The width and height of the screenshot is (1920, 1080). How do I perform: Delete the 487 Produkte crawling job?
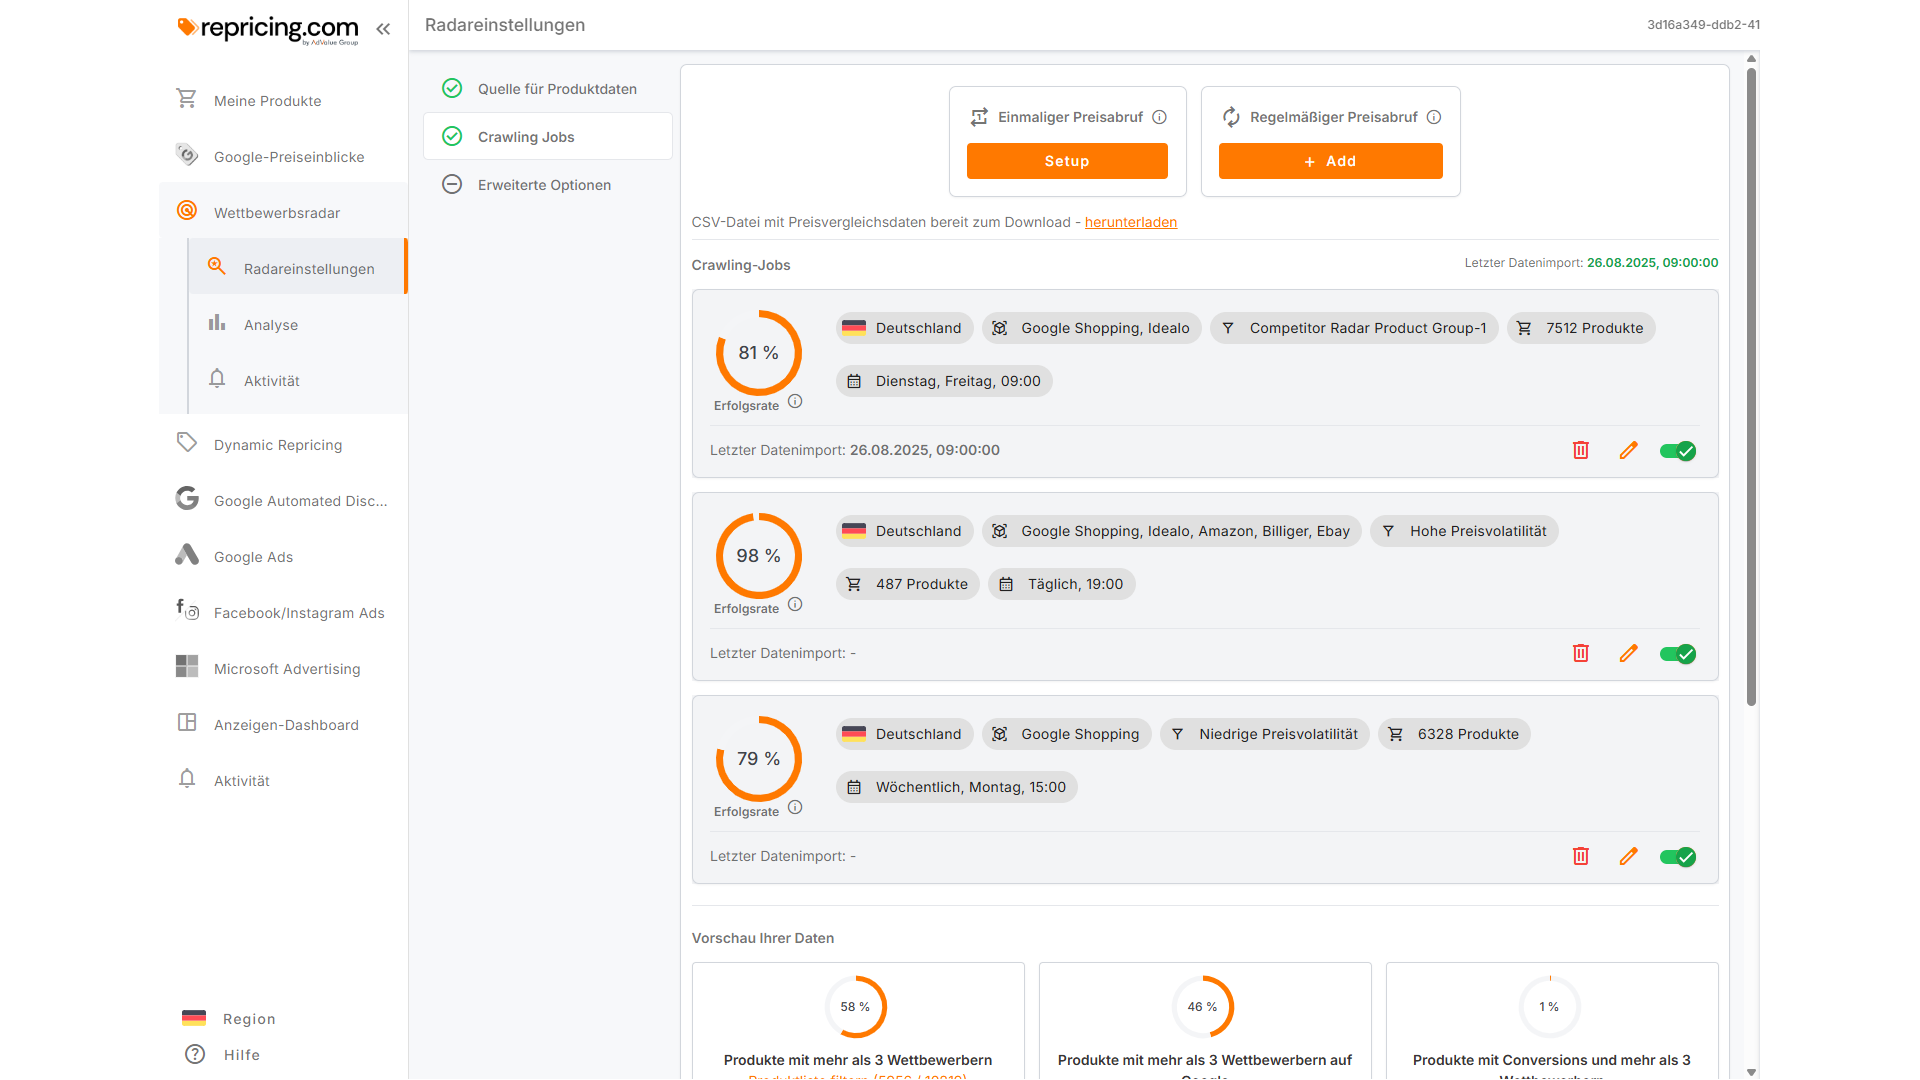1581,653
